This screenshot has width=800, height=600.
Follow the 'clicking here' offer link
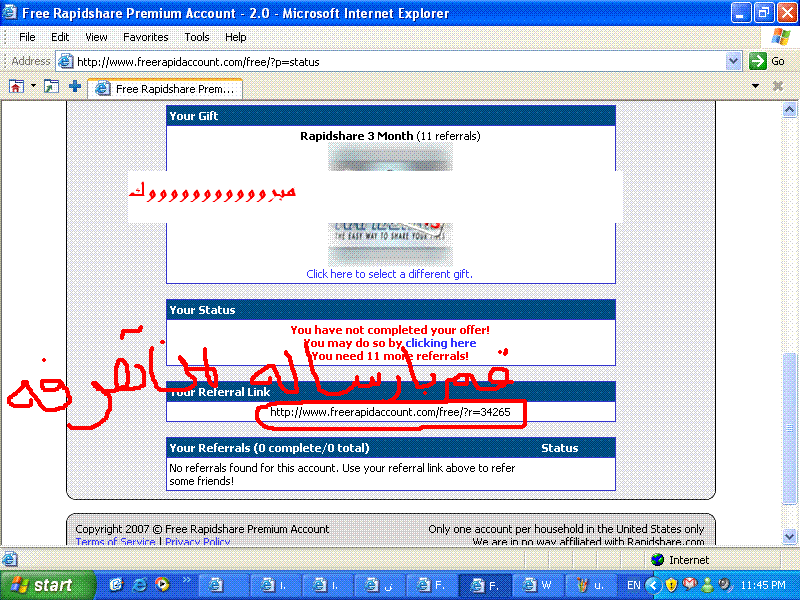(x=440, y=343)
